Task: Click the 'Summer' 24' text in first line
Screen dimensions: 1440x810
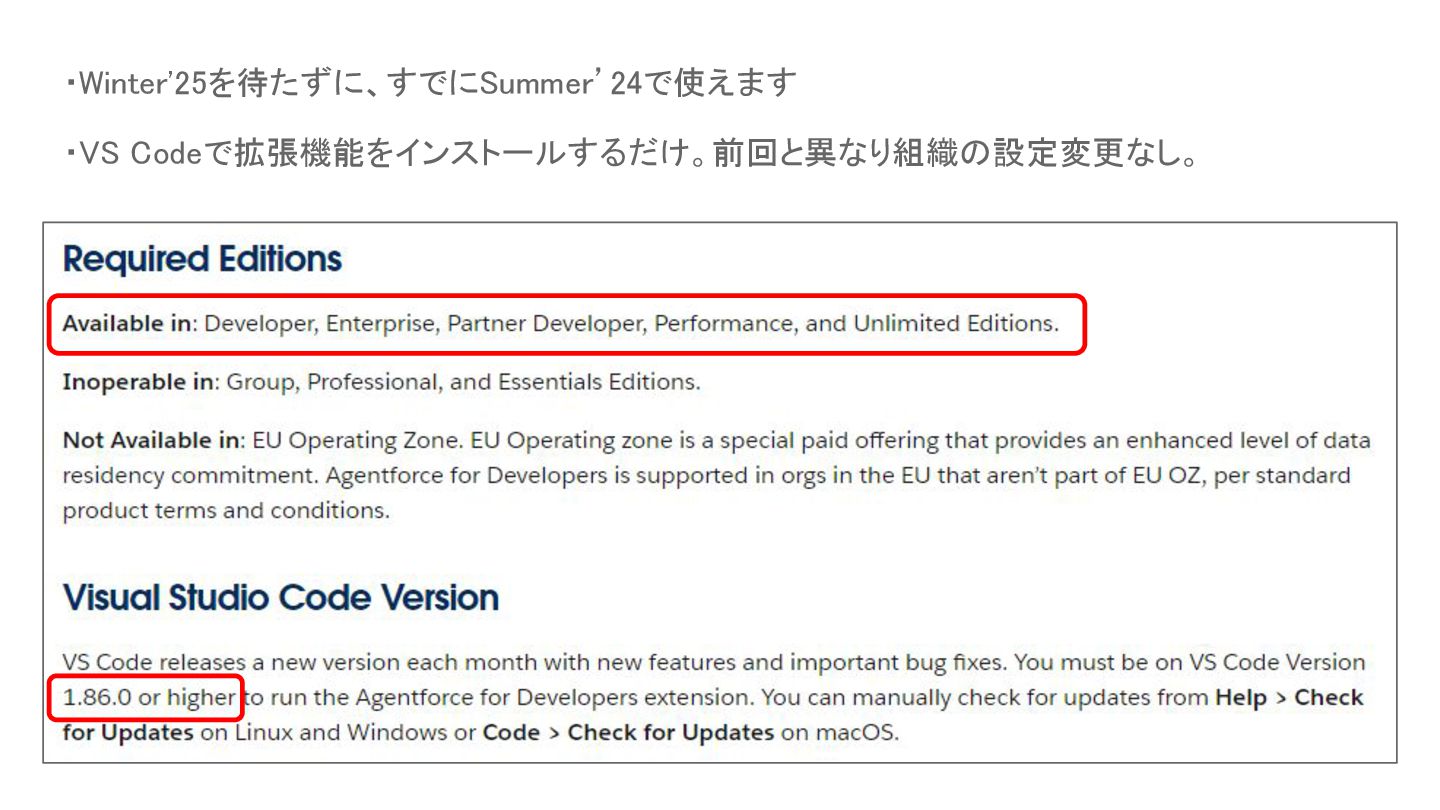Action: pyautogui.click(x=560, y=84)
